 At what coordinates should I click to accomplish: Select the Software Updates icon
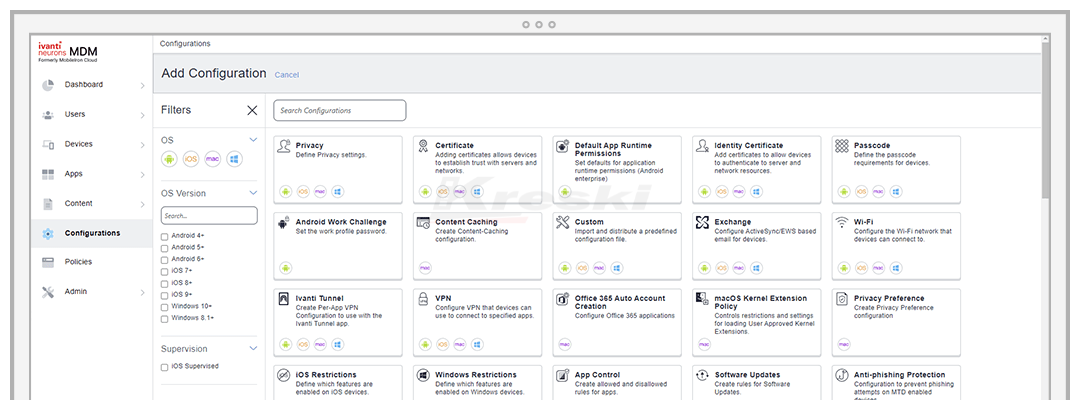click(702, 375)
